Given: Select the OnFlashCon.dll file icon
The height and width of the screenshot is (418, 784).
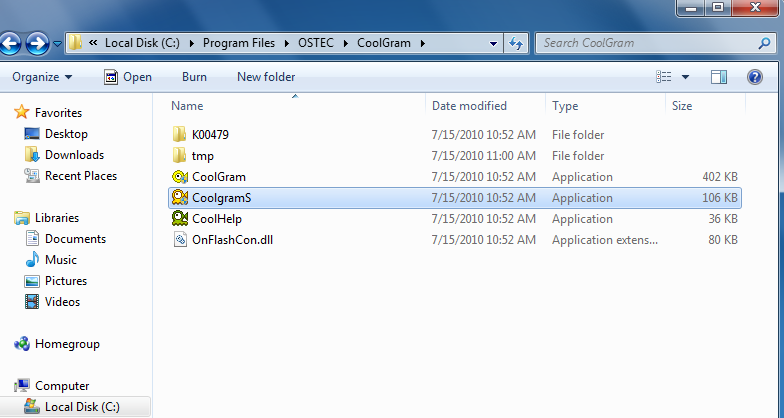Looking at the screenshot, I should click(x=180, y=240).
